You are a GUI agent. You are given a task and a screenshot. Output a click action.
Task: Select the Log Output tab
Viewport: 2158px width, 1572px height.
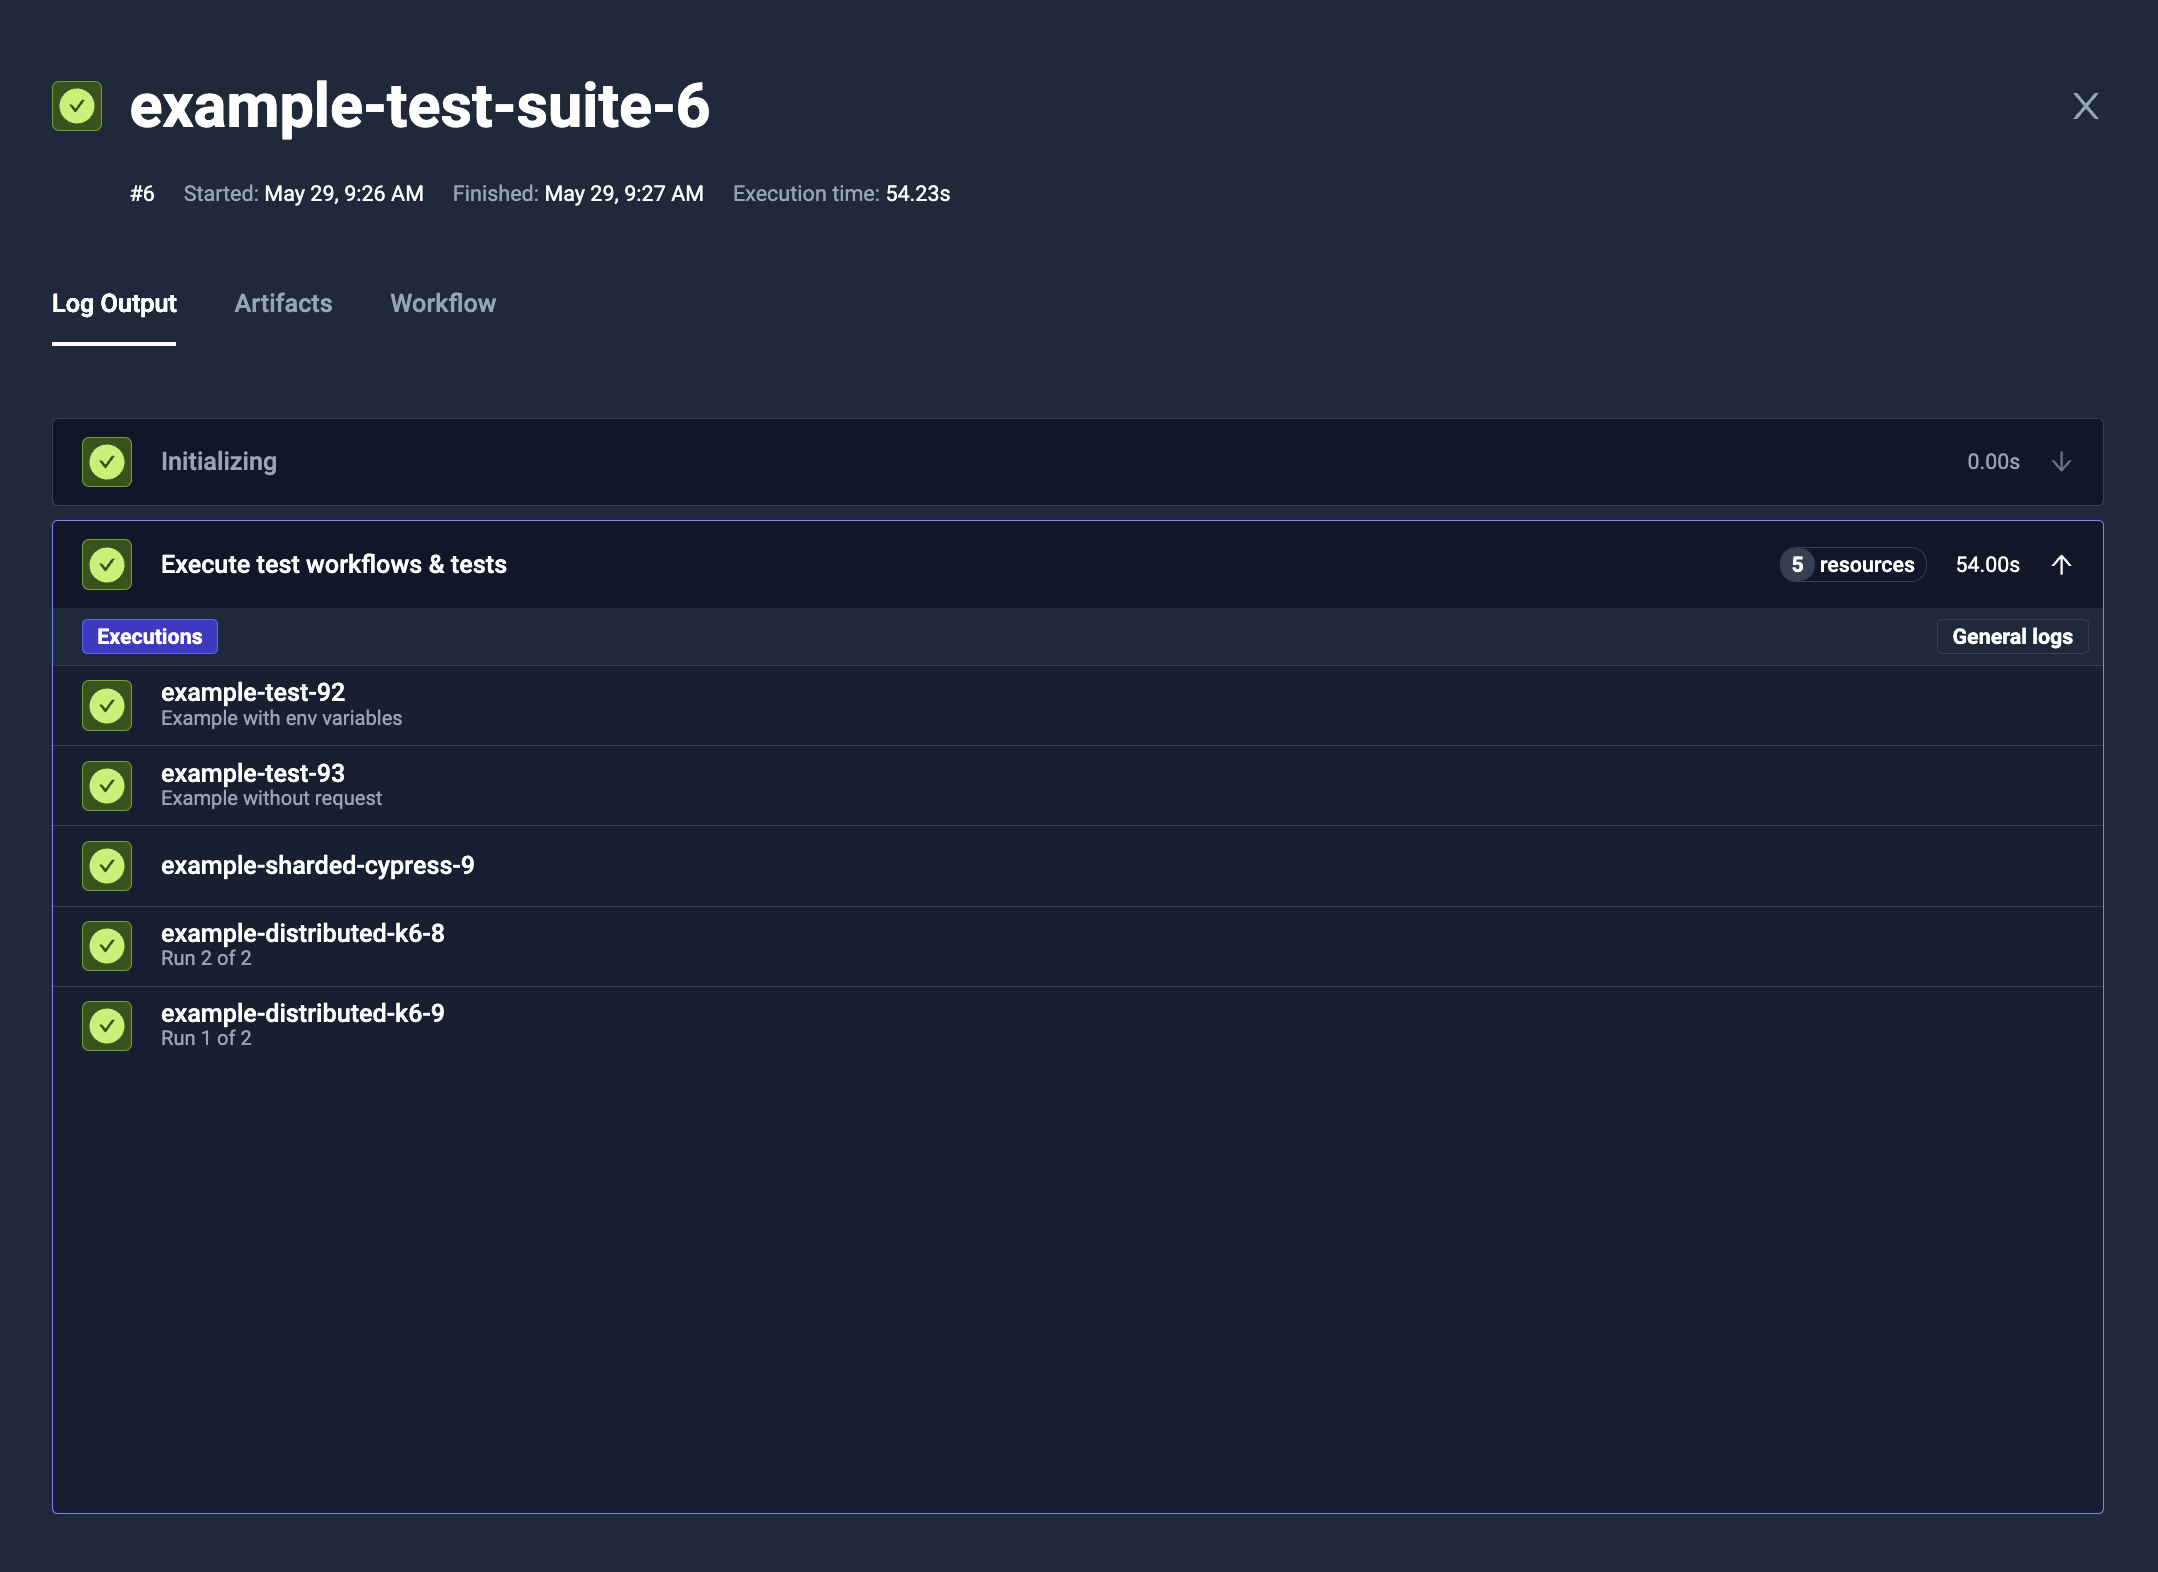point(114,304)
